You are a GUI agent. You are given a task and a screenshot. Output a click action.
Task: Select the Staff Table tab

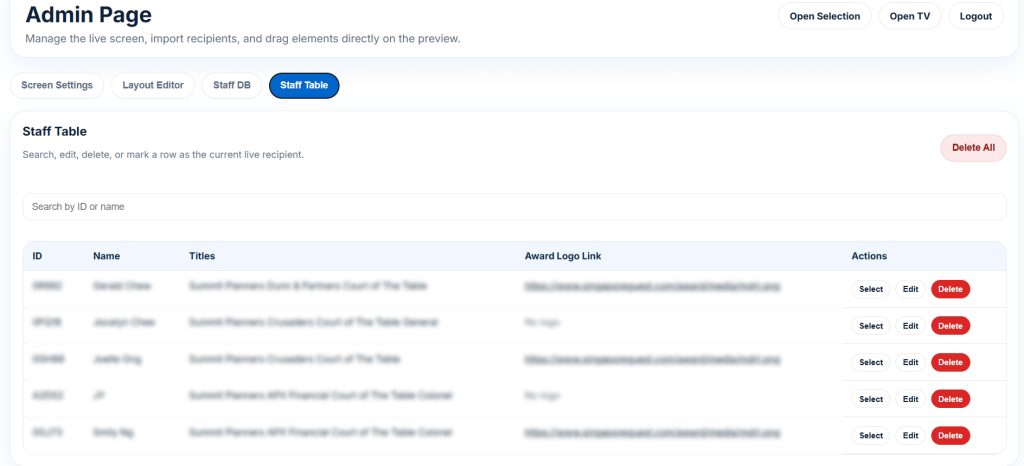[x=304, y=86]
